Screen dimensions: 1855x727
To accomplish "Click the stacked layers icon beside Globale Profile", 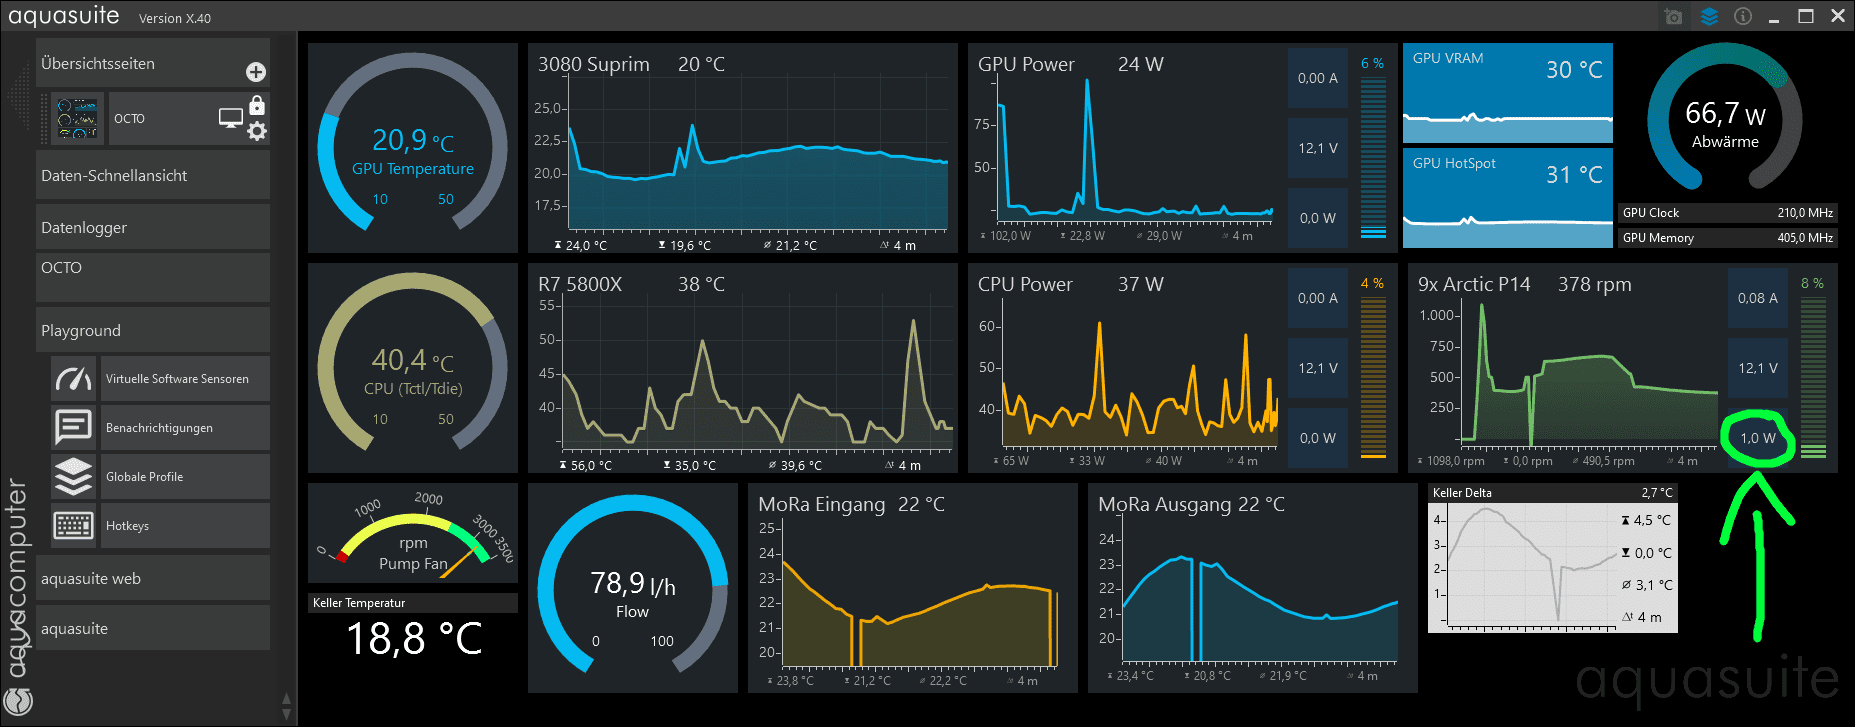I will tap(74, 477).
